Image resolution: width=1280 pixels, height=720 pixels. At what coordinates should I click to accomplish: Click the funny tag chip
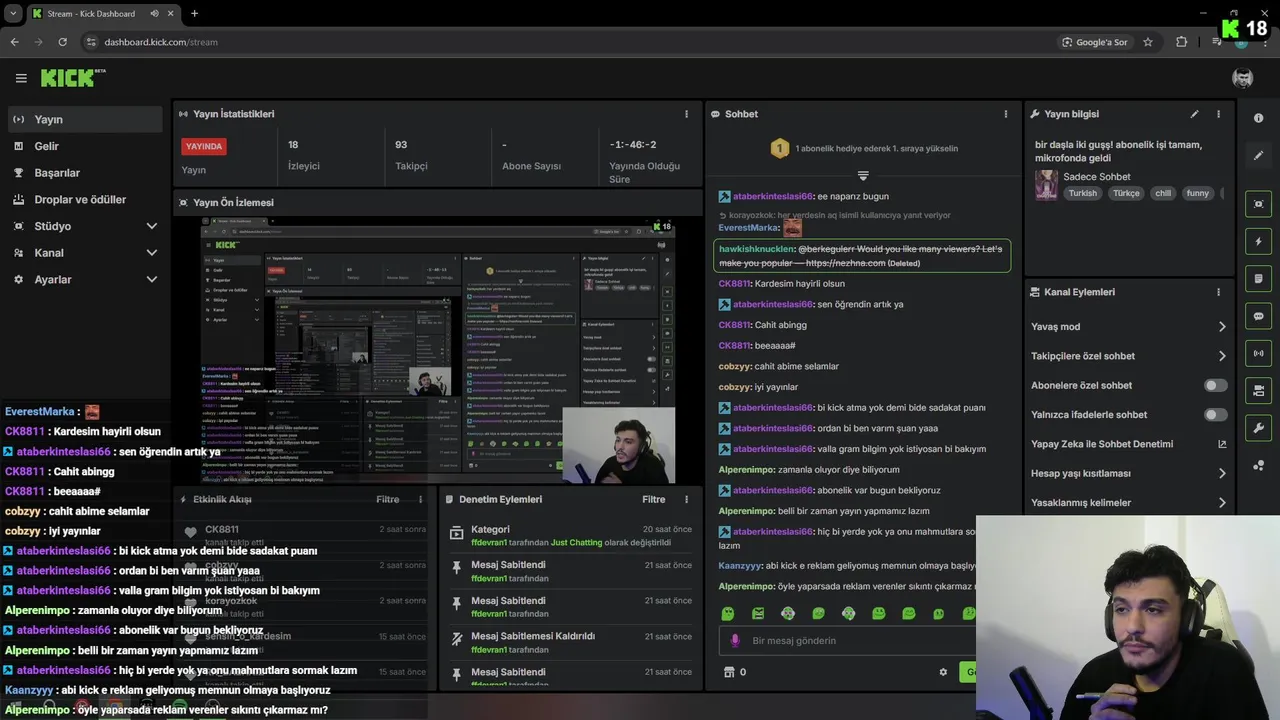point(1198,193)
